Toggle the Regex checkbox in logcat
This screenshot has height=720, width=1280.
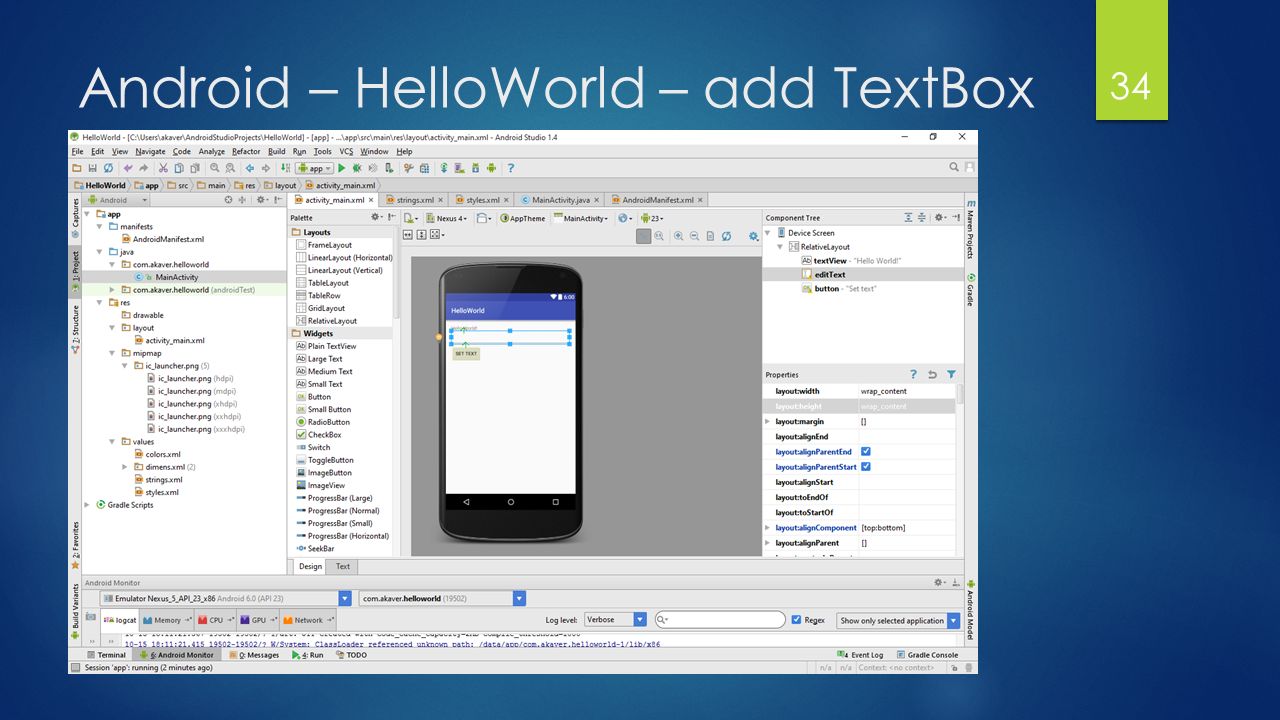point(796,620)
